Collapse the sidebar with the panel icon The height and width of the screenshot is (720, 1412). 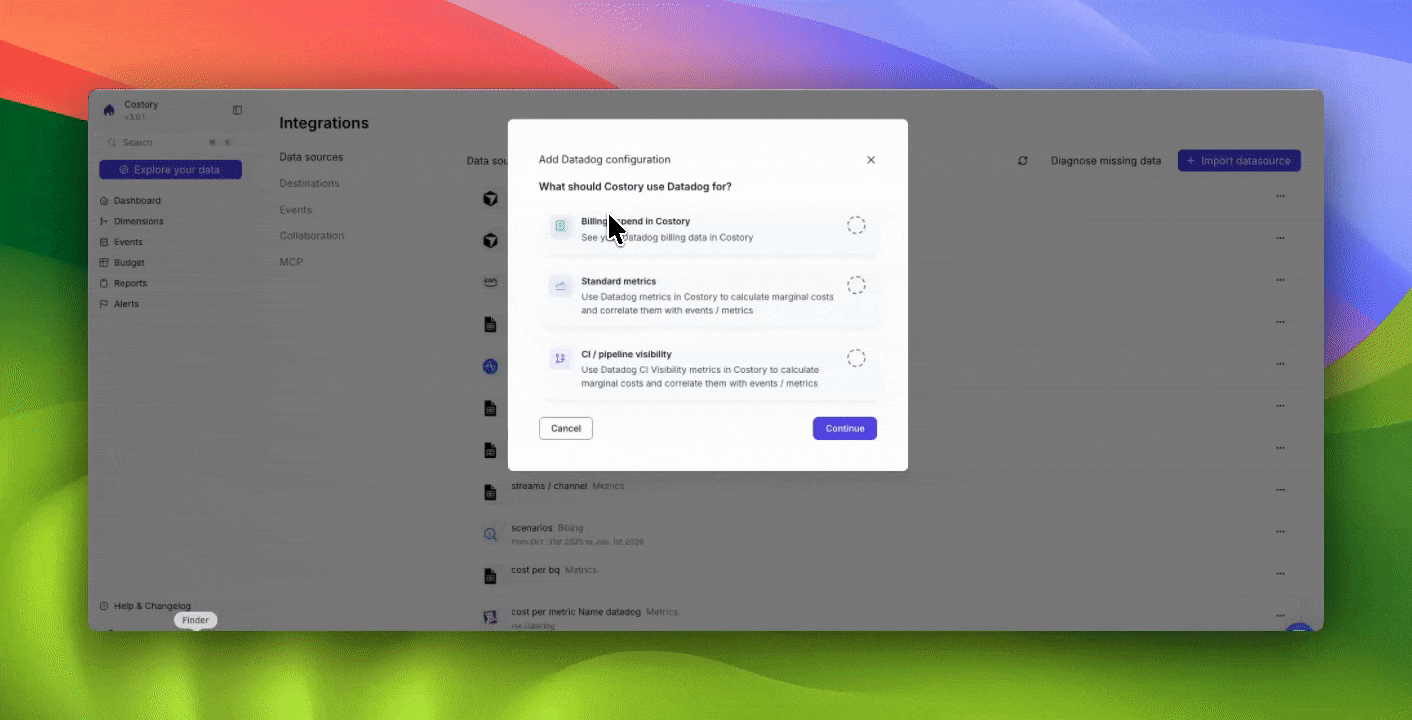point(237,110)
